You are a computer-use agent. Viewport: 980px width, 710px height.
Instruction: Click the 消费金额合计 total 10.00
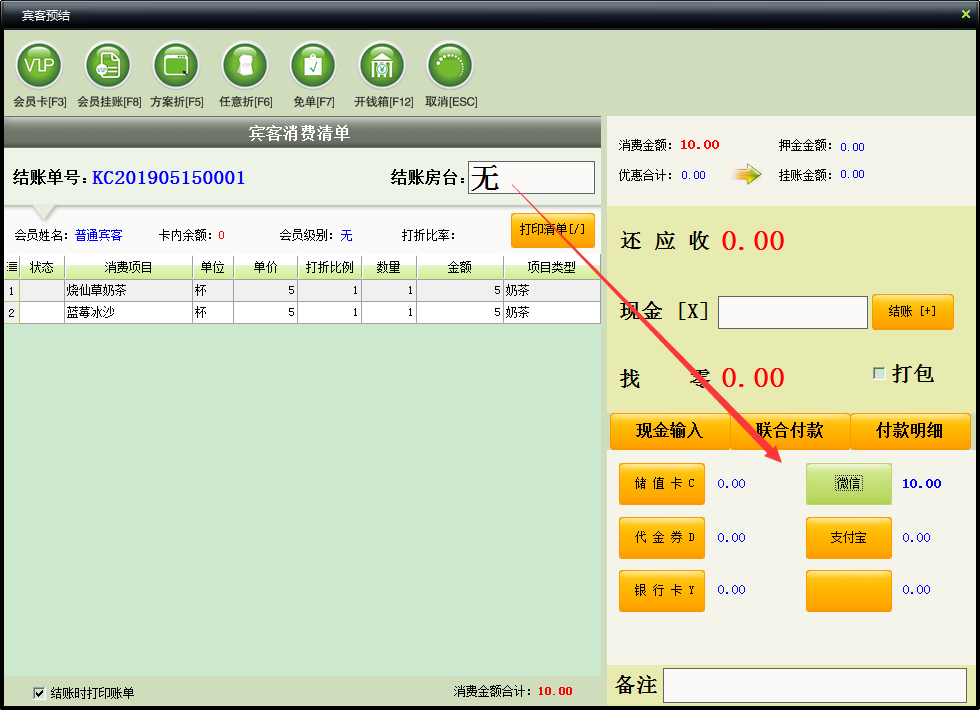click(555, 691)
